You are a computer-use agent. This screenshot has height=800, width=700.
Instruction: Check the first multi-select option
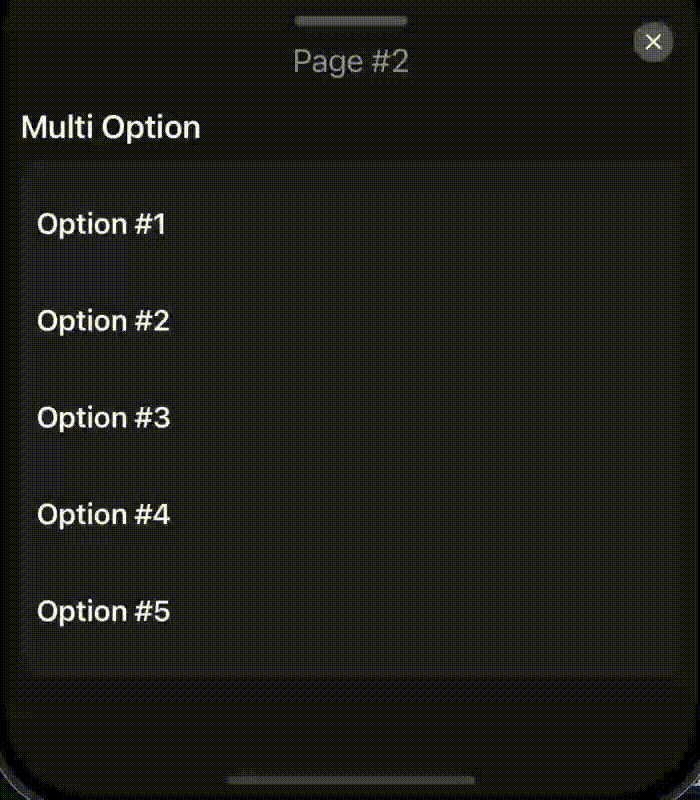[101, 224]
